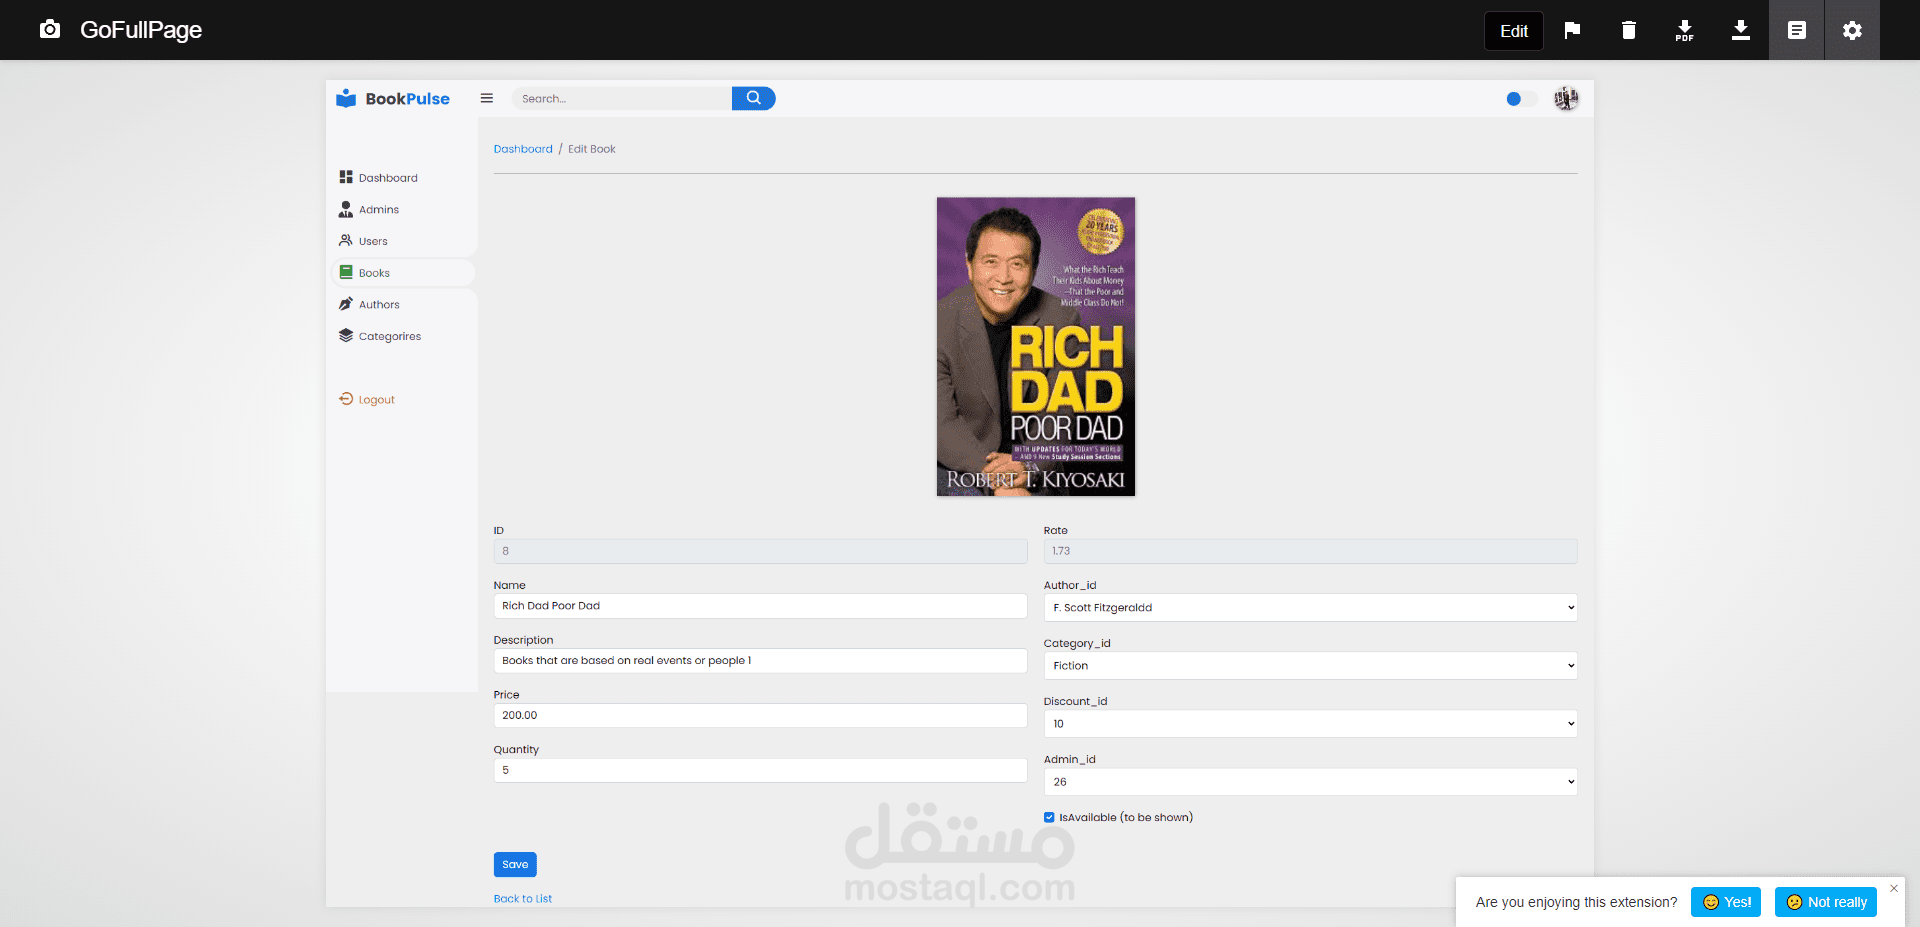
Task: Open GoFullPage settings gear
Action: [1852, 30]
